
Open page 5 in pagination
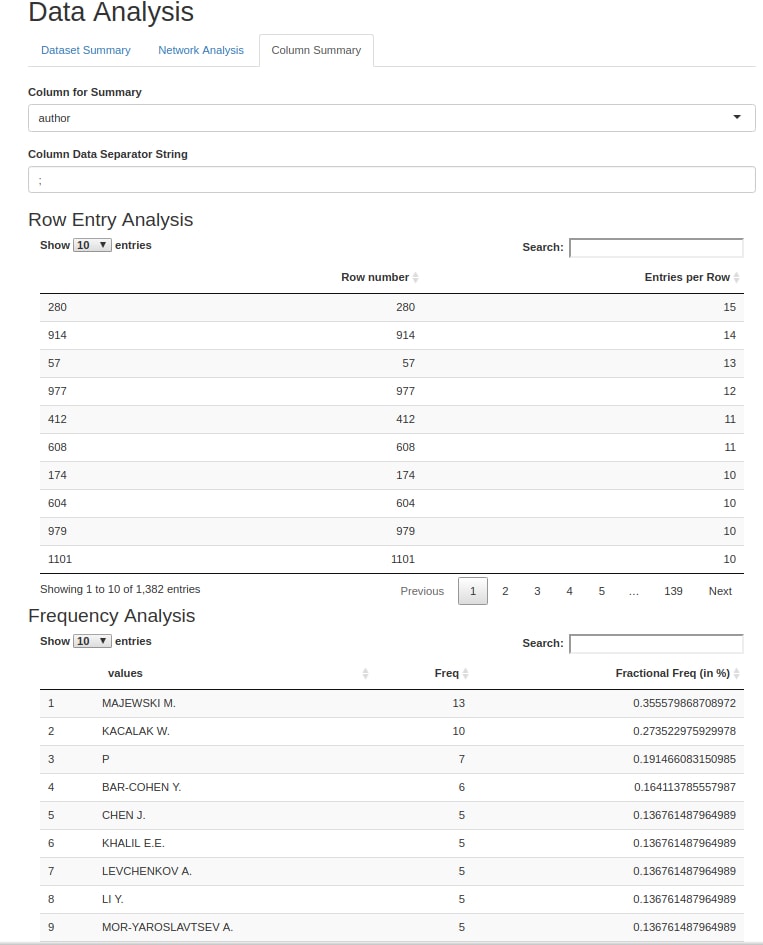point(602,591)
